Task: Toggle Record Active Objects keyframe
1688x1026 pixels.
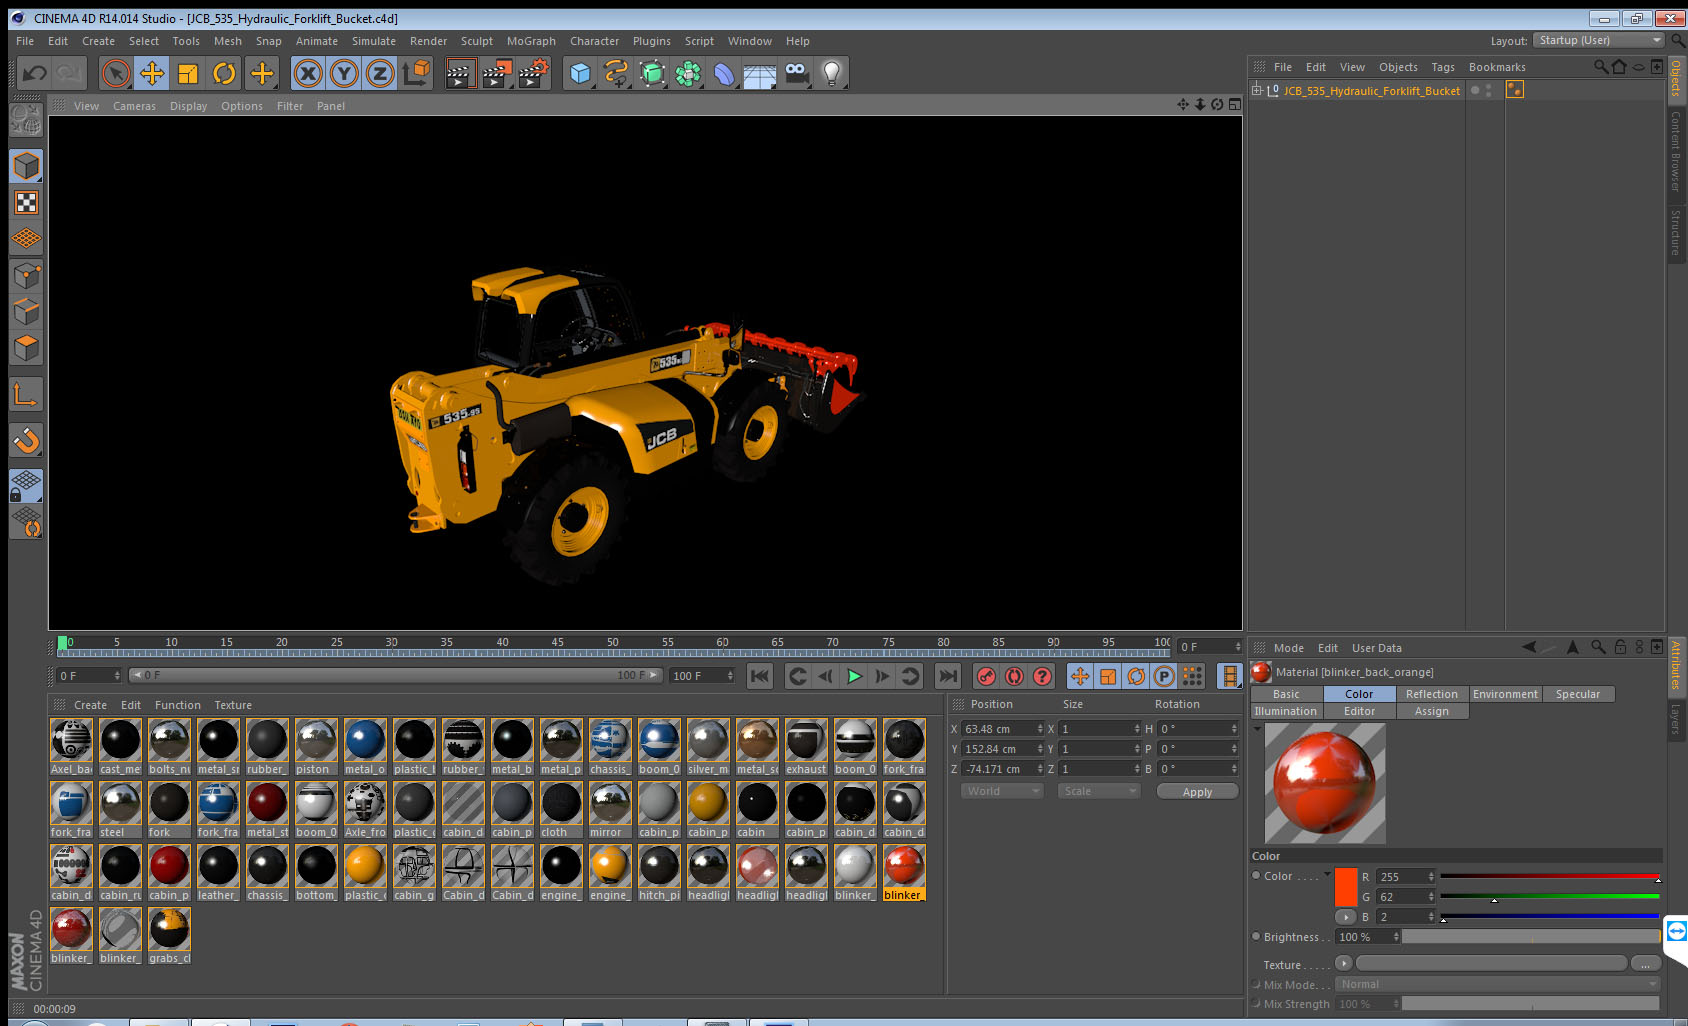Action: click(986, 676)
